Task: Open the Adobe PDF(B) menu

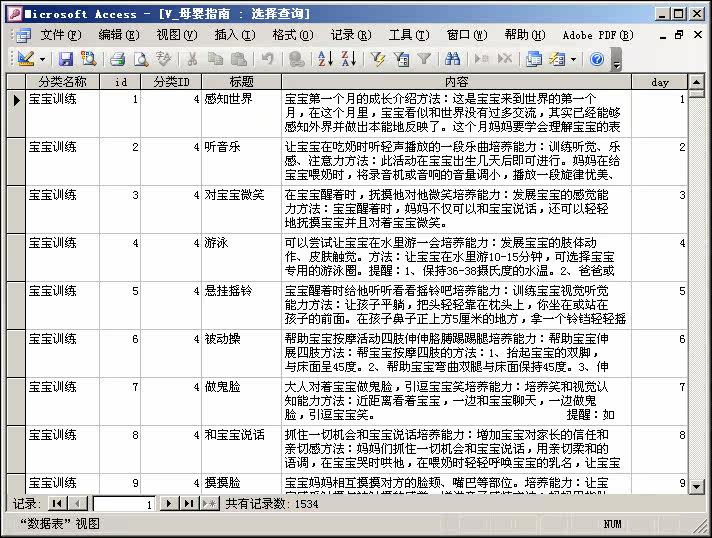Action: (x=598, y=35)
